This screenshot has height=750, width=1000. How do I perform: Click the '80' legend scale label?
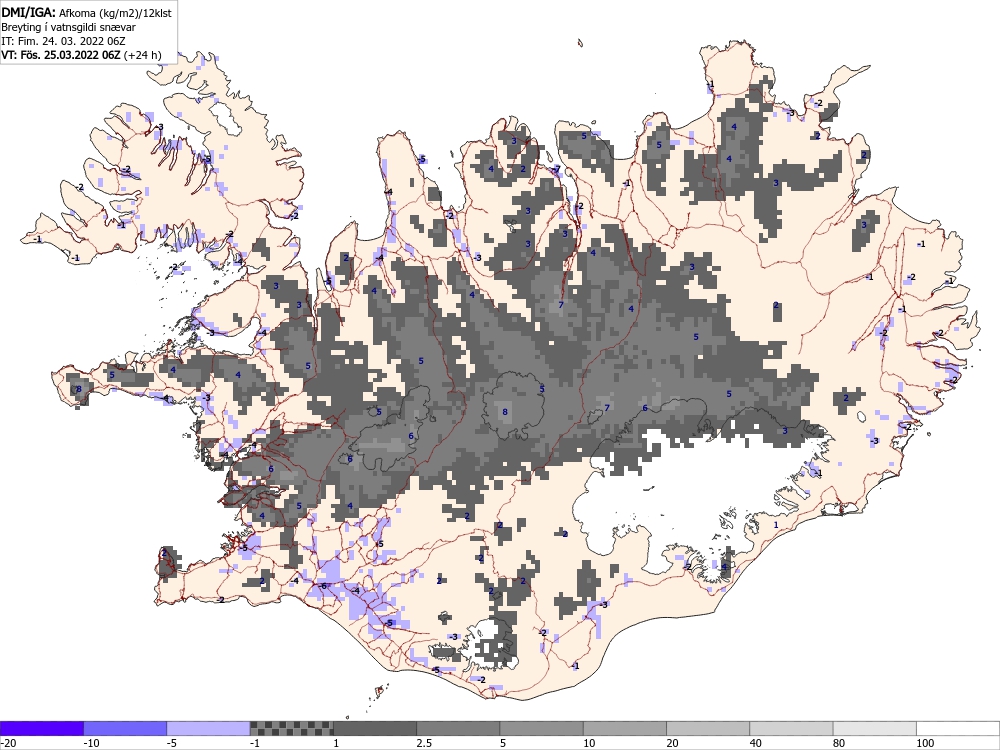[839, 743]
